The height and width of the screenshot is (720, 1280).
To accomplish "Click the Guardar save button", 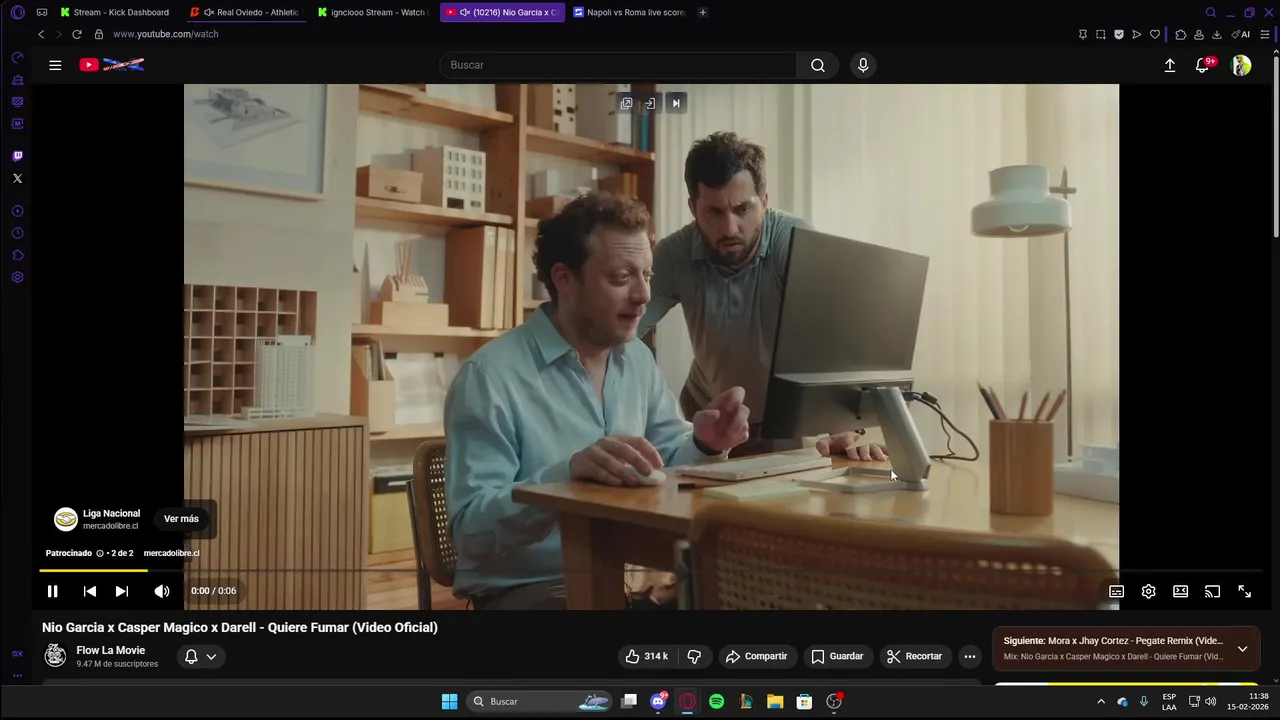I will pos(837,656).
